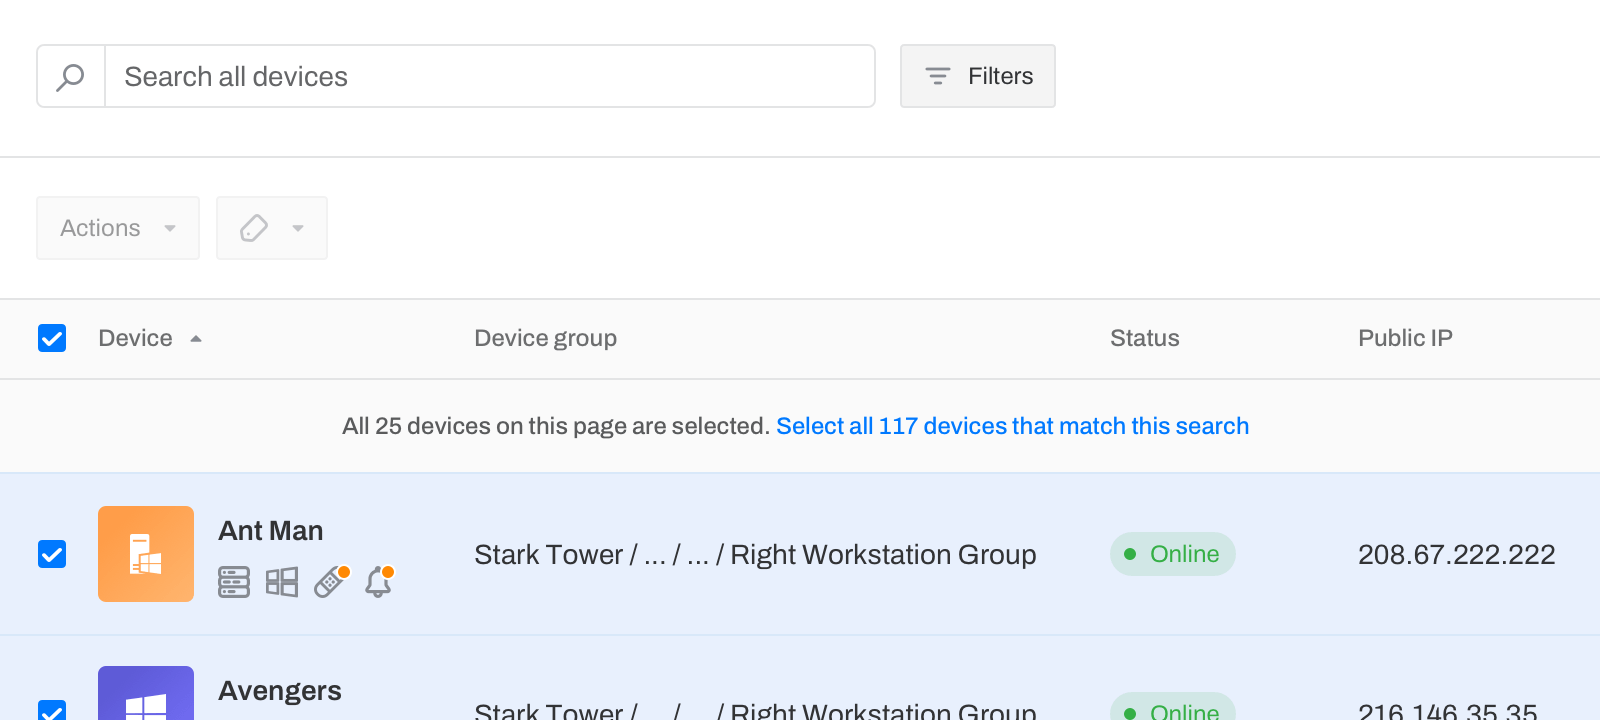Open the tag dropdown menu
This screenshot has width=1600, height=720.
pos(272,228)
